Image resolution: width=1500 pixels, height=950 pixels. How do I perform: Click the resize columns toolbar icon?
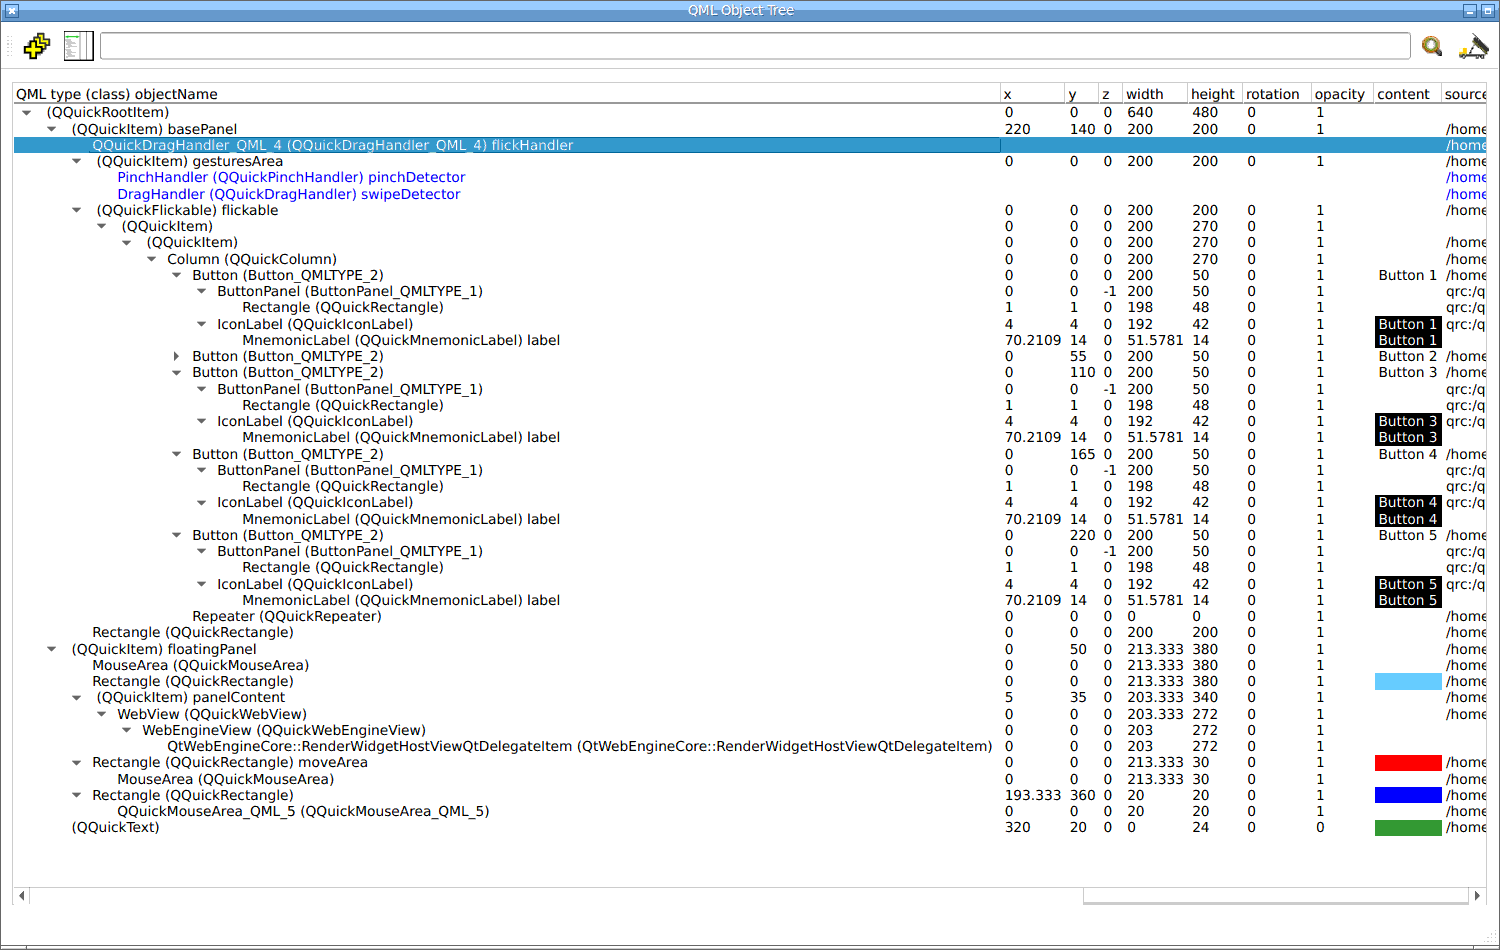coord(78,46)
